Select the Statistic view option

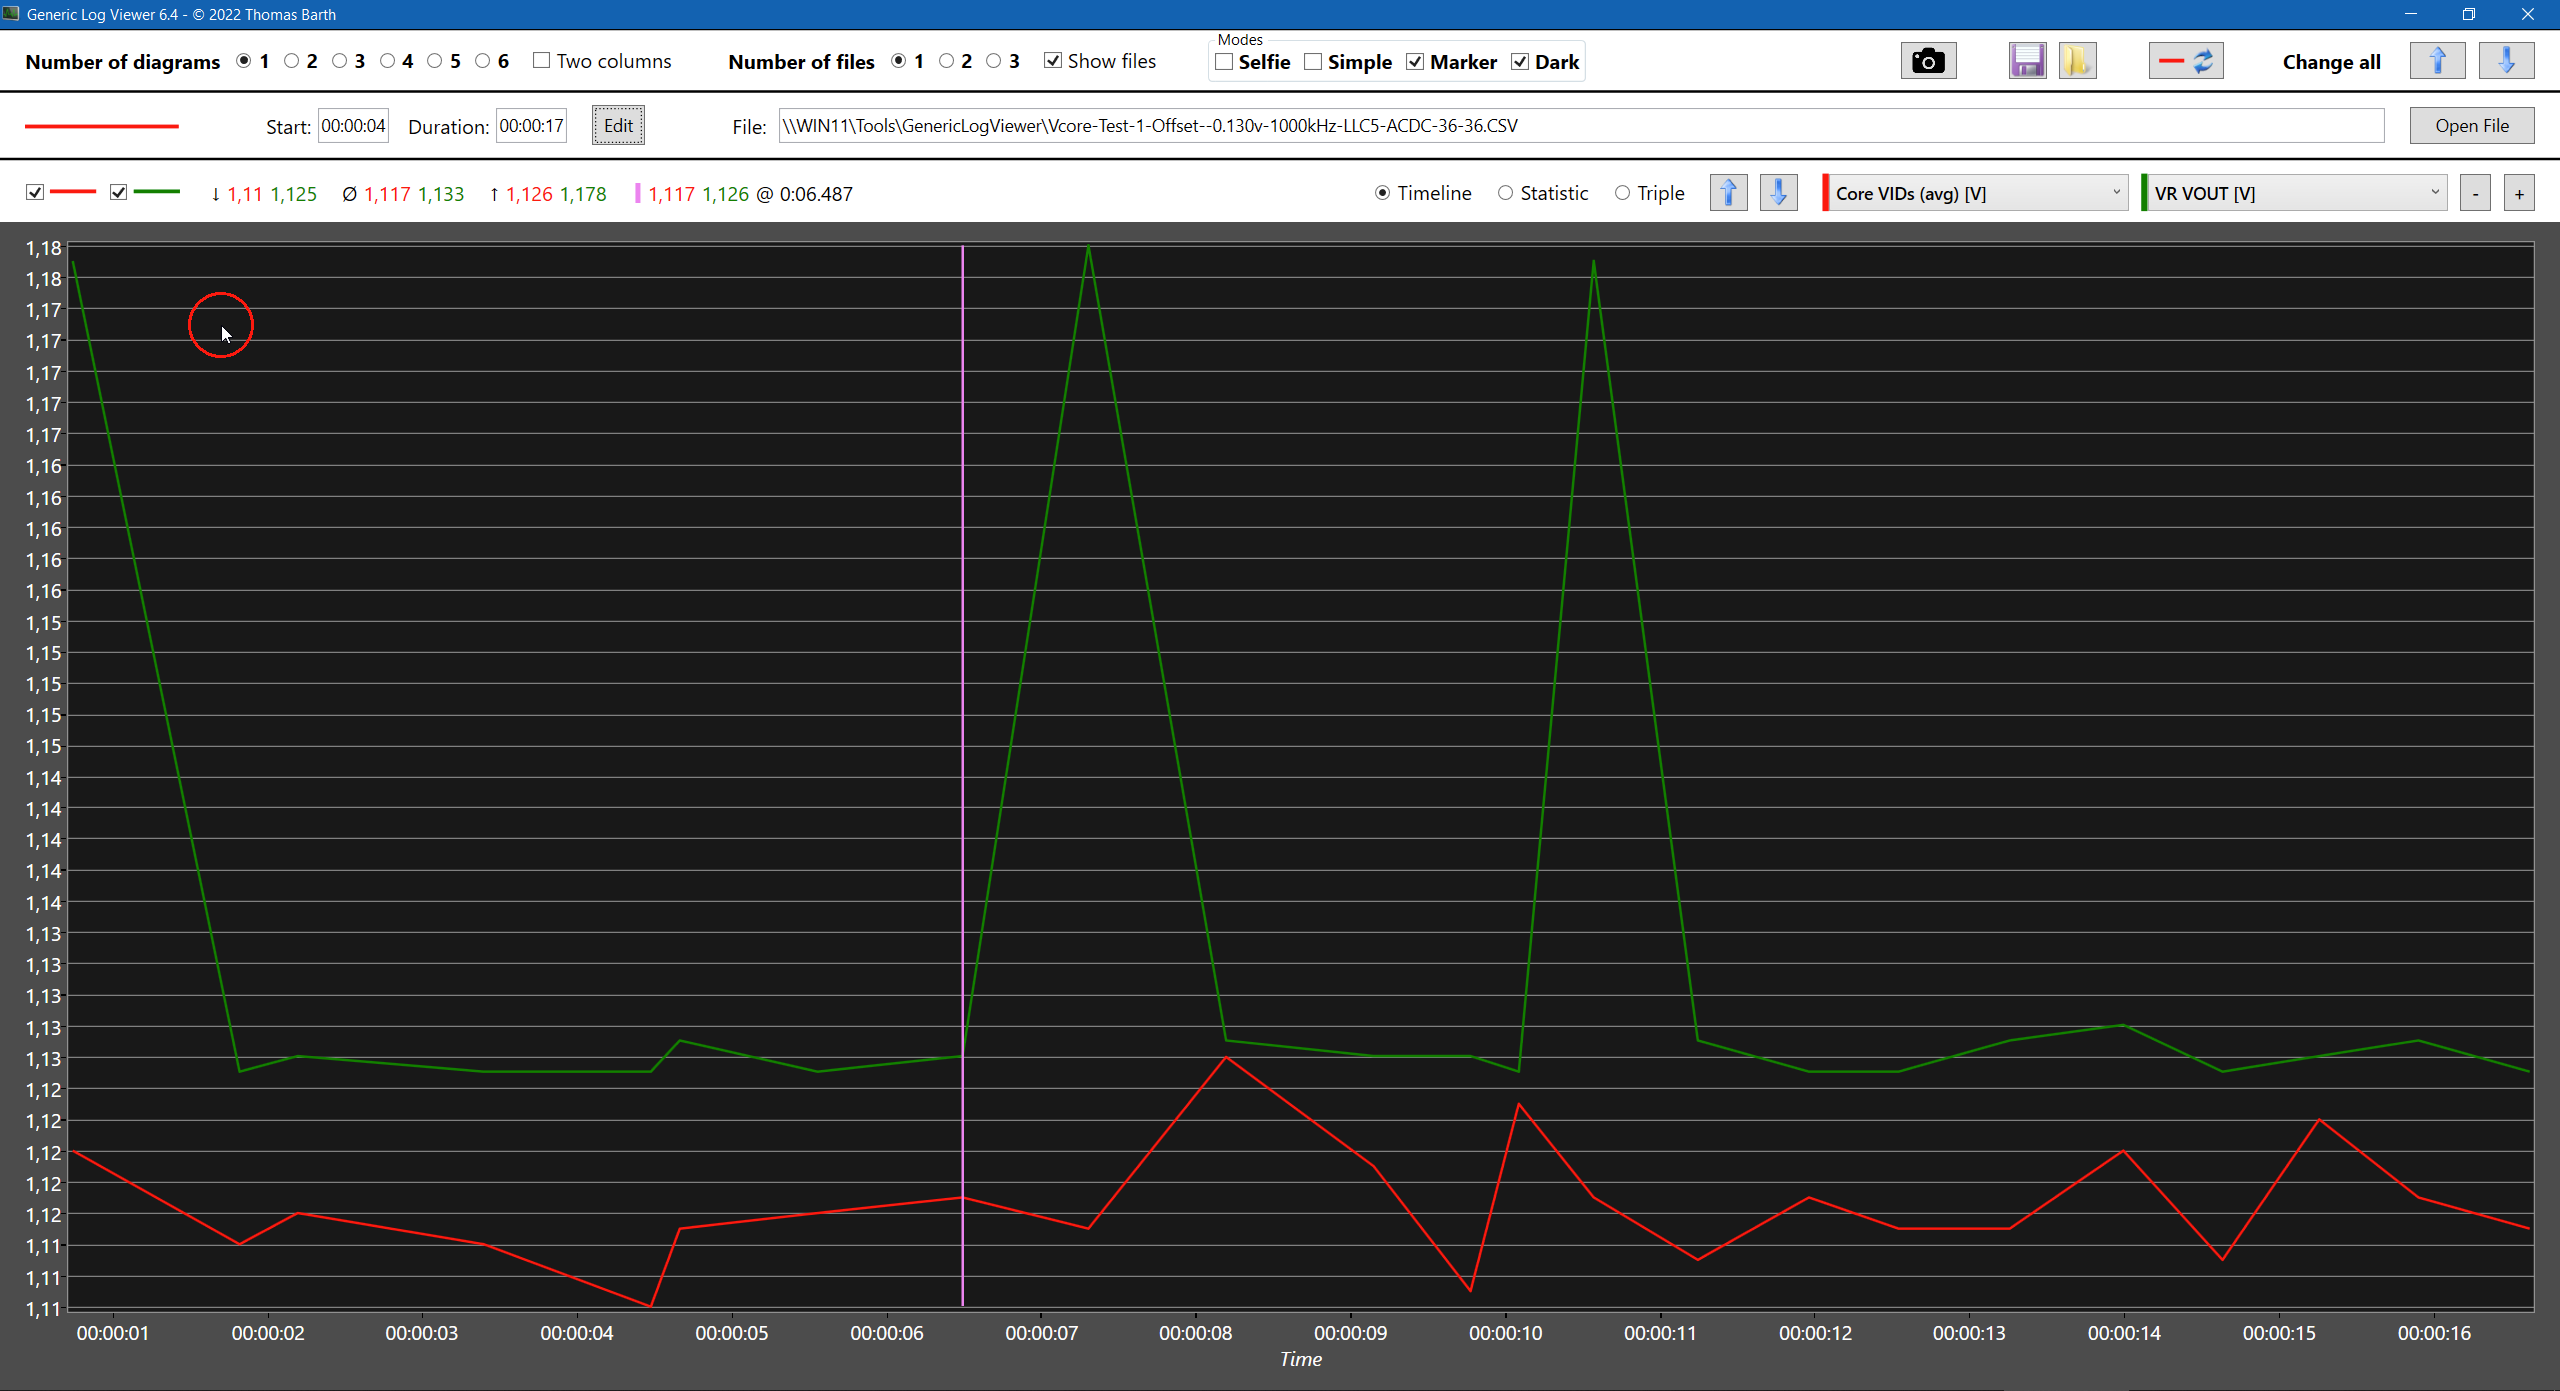(1505, 193)
